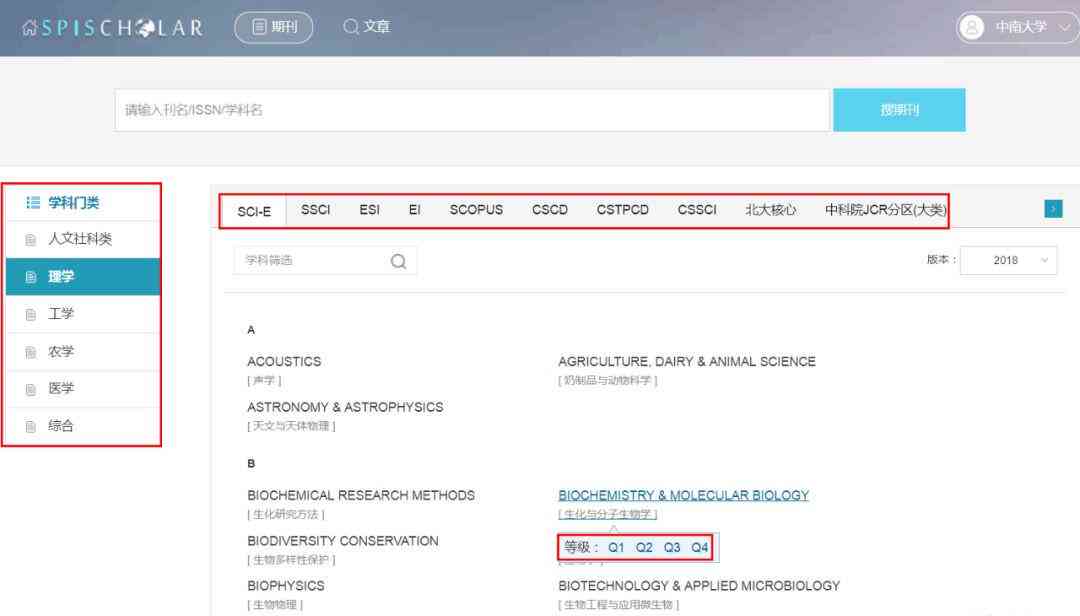Image resolution: width=1080 pixels, height=616 pixels.
Task: Select Q3 quartile level
Action: (672, 548)
